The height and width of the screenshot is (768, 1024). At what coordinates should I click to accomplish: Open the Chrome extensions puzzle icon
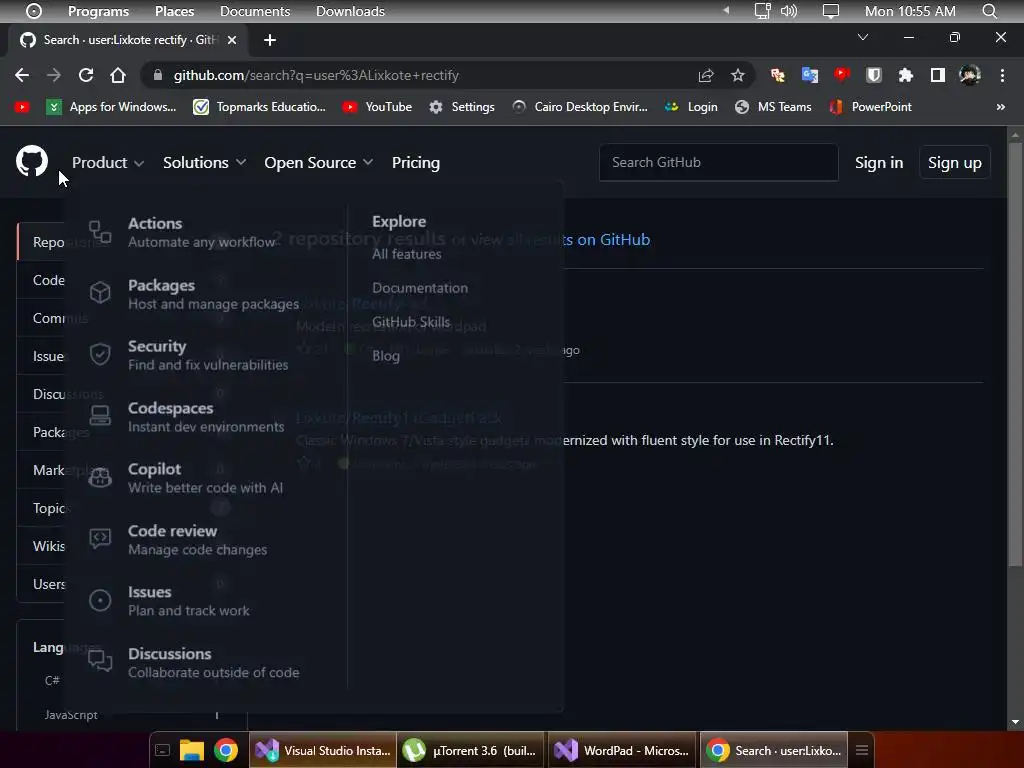pos(905,75)
